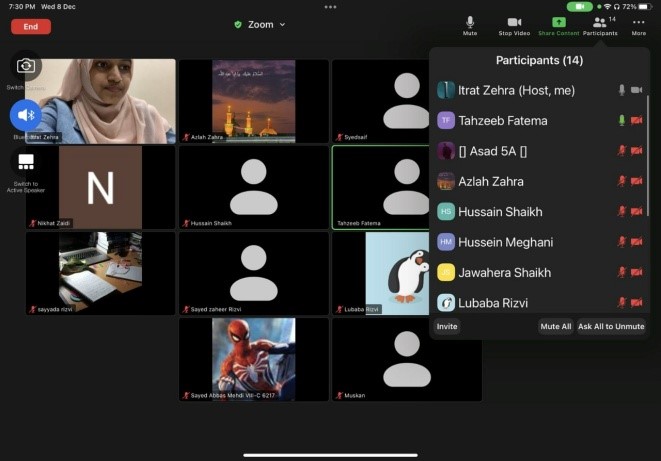The width and height of the screenshot is (661, 461).
Task: Open the More options menu
Action: tap(638, 22)
